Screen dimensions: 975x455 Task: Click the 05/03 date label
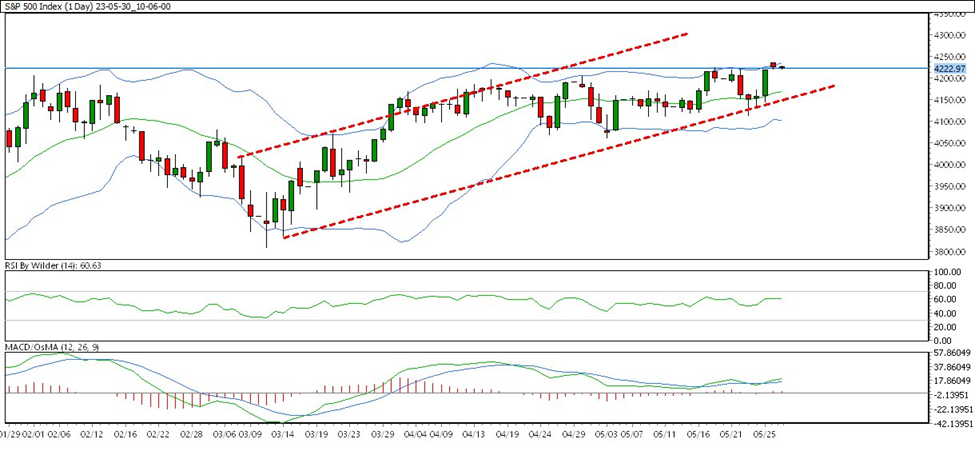coord(608,435)
